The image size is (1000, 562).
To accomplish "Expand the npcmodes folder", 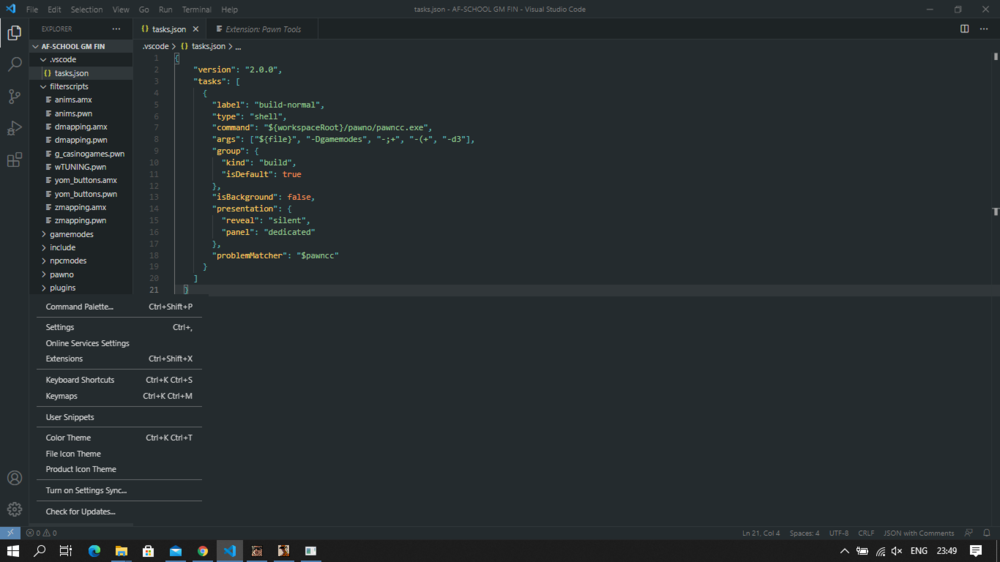I will 82,261.
